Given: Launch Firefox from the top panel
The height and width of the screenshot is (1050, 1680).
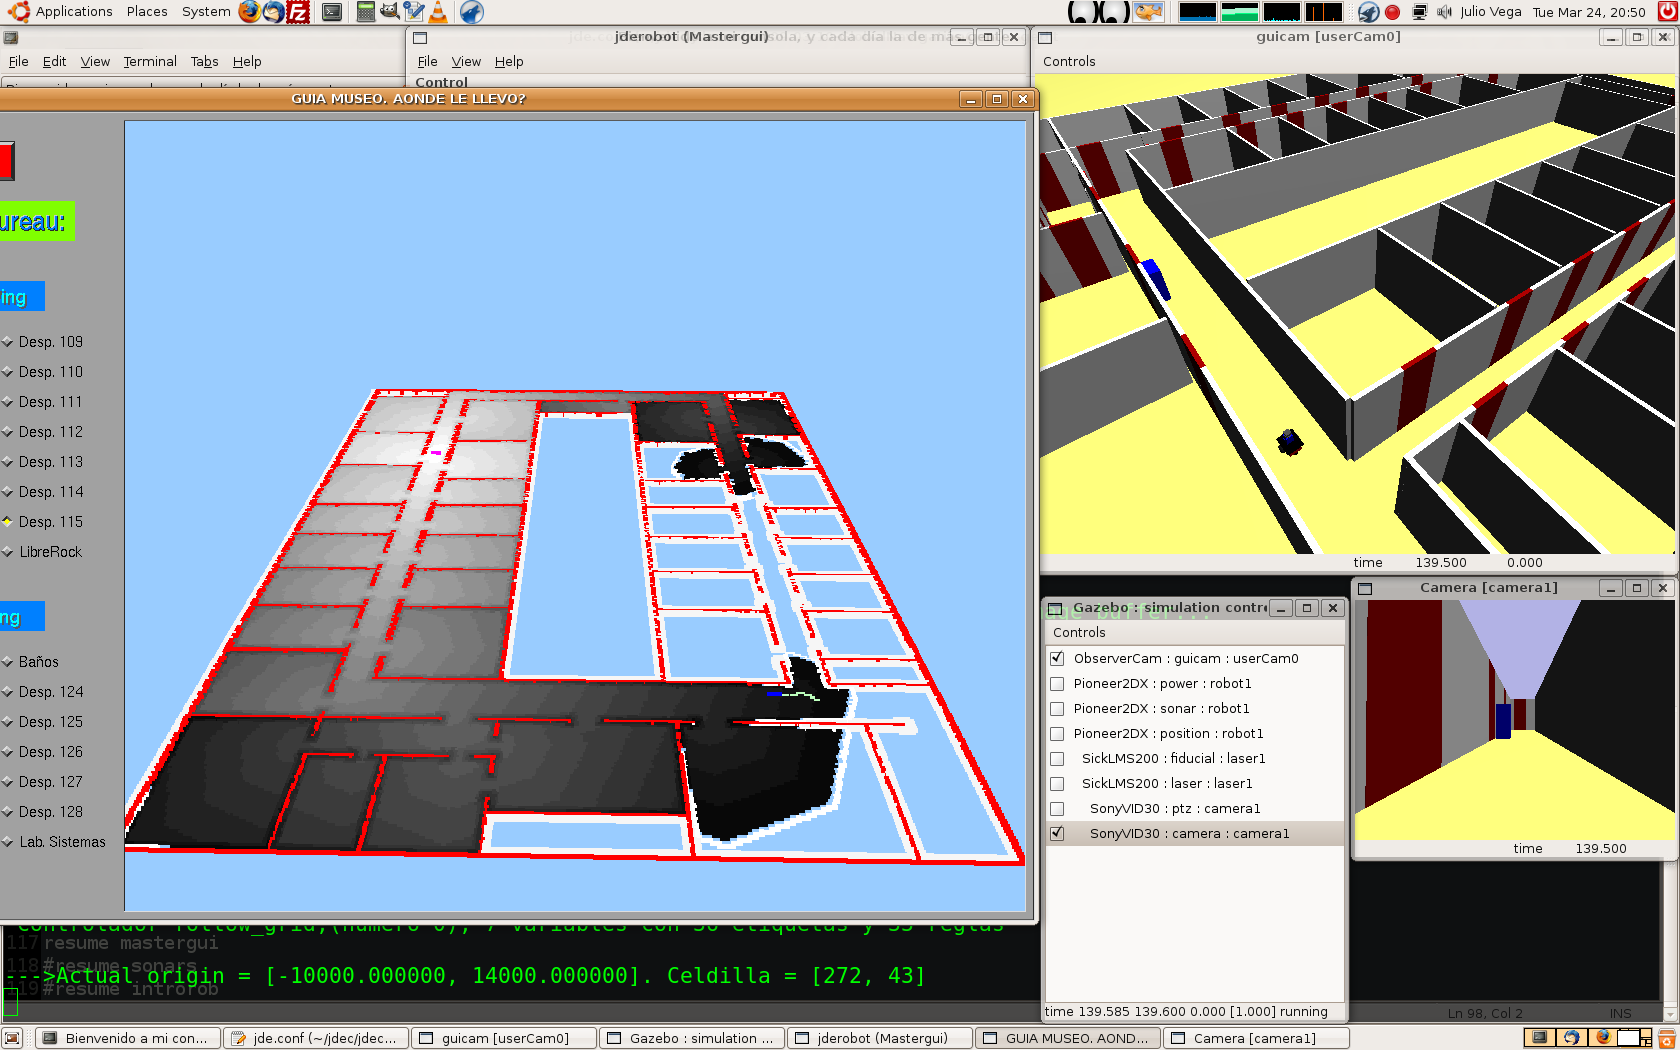Looking at the screenshot, I should (x=249, y=12).
